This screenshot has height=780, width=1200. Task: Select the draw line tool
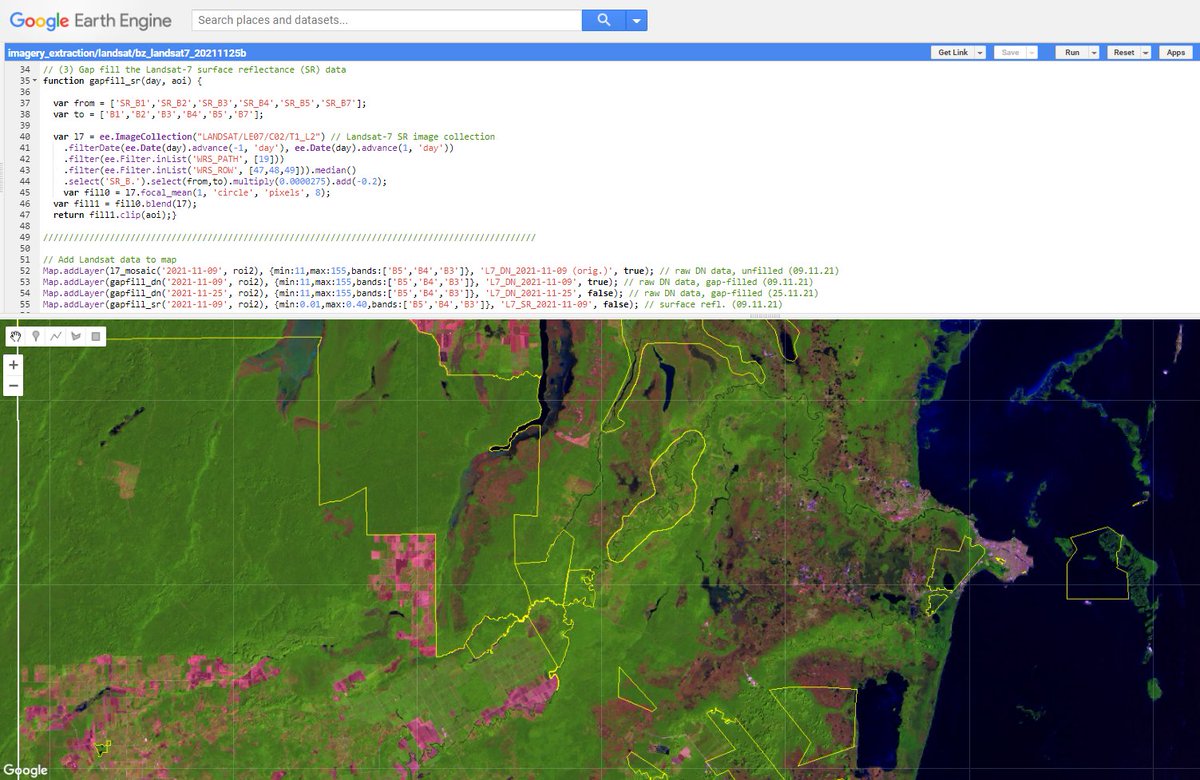pyautogui.click(x=56, y=336)
